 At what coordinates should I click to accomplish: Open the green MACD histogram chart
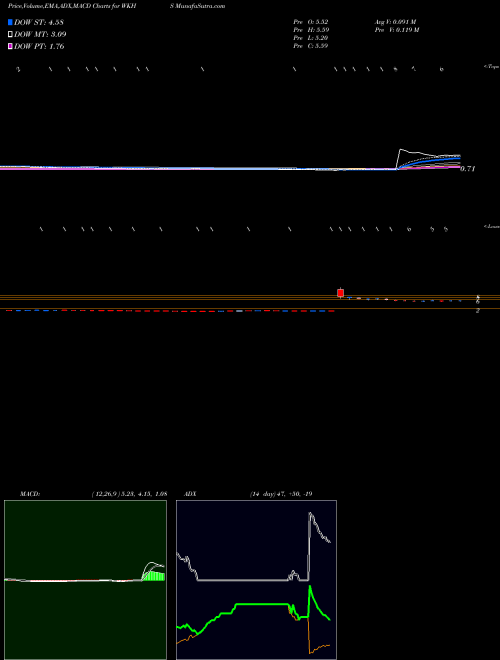click(x=85, y=580)
